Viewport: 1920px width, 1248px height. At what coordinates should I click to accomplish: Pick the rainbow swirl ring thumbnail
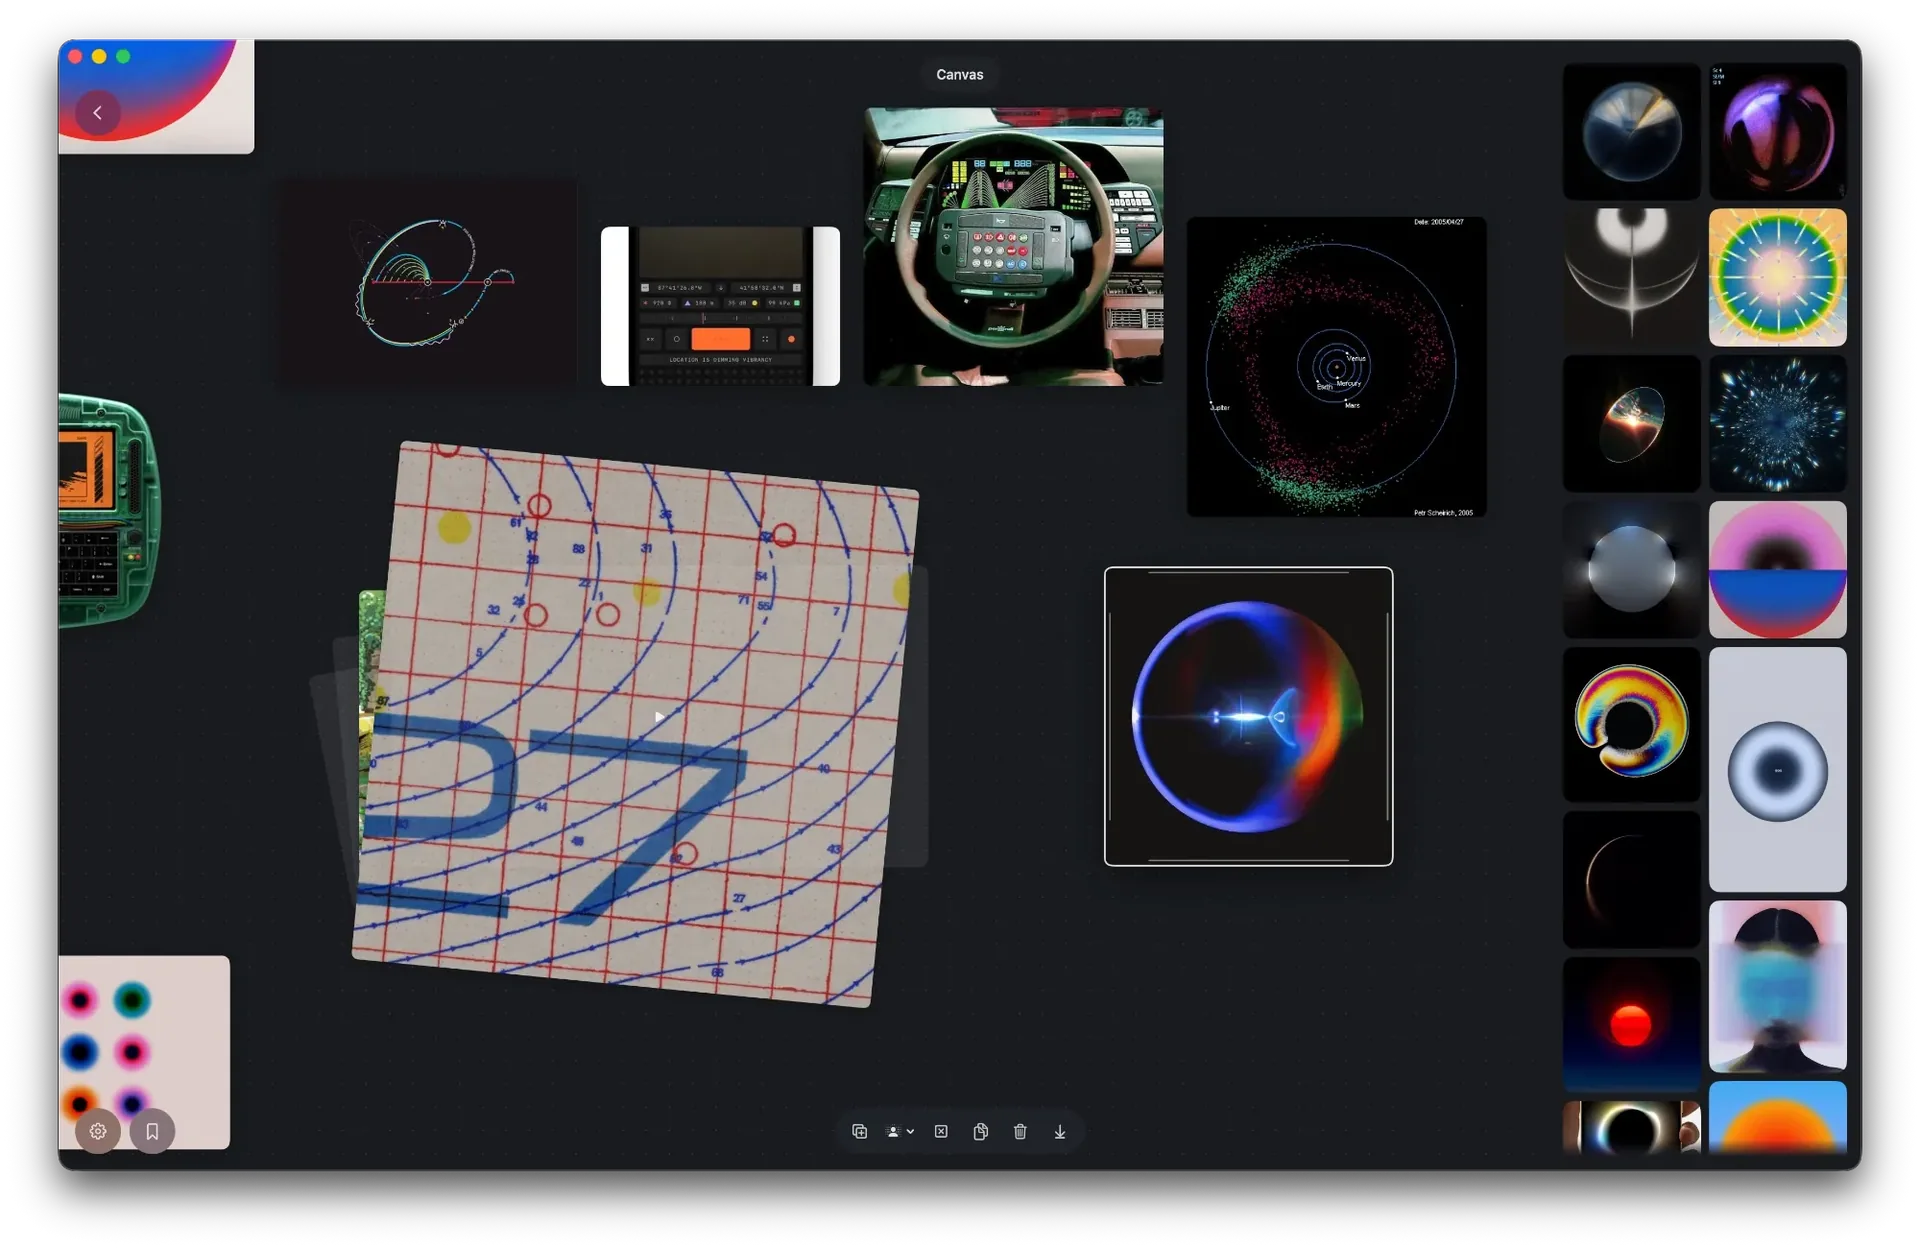[1631, 724]
